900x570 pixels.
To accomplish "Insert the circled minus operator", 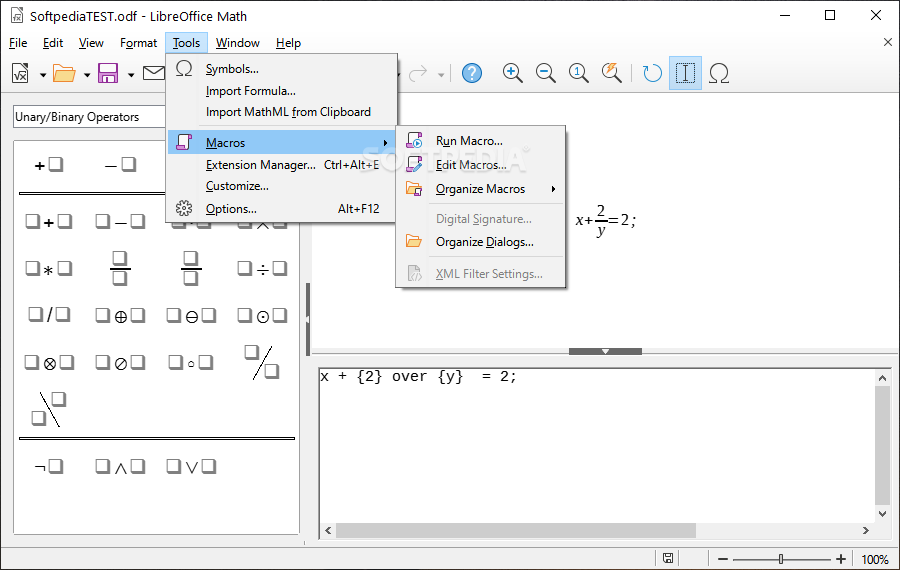I will tap(191, 316).
